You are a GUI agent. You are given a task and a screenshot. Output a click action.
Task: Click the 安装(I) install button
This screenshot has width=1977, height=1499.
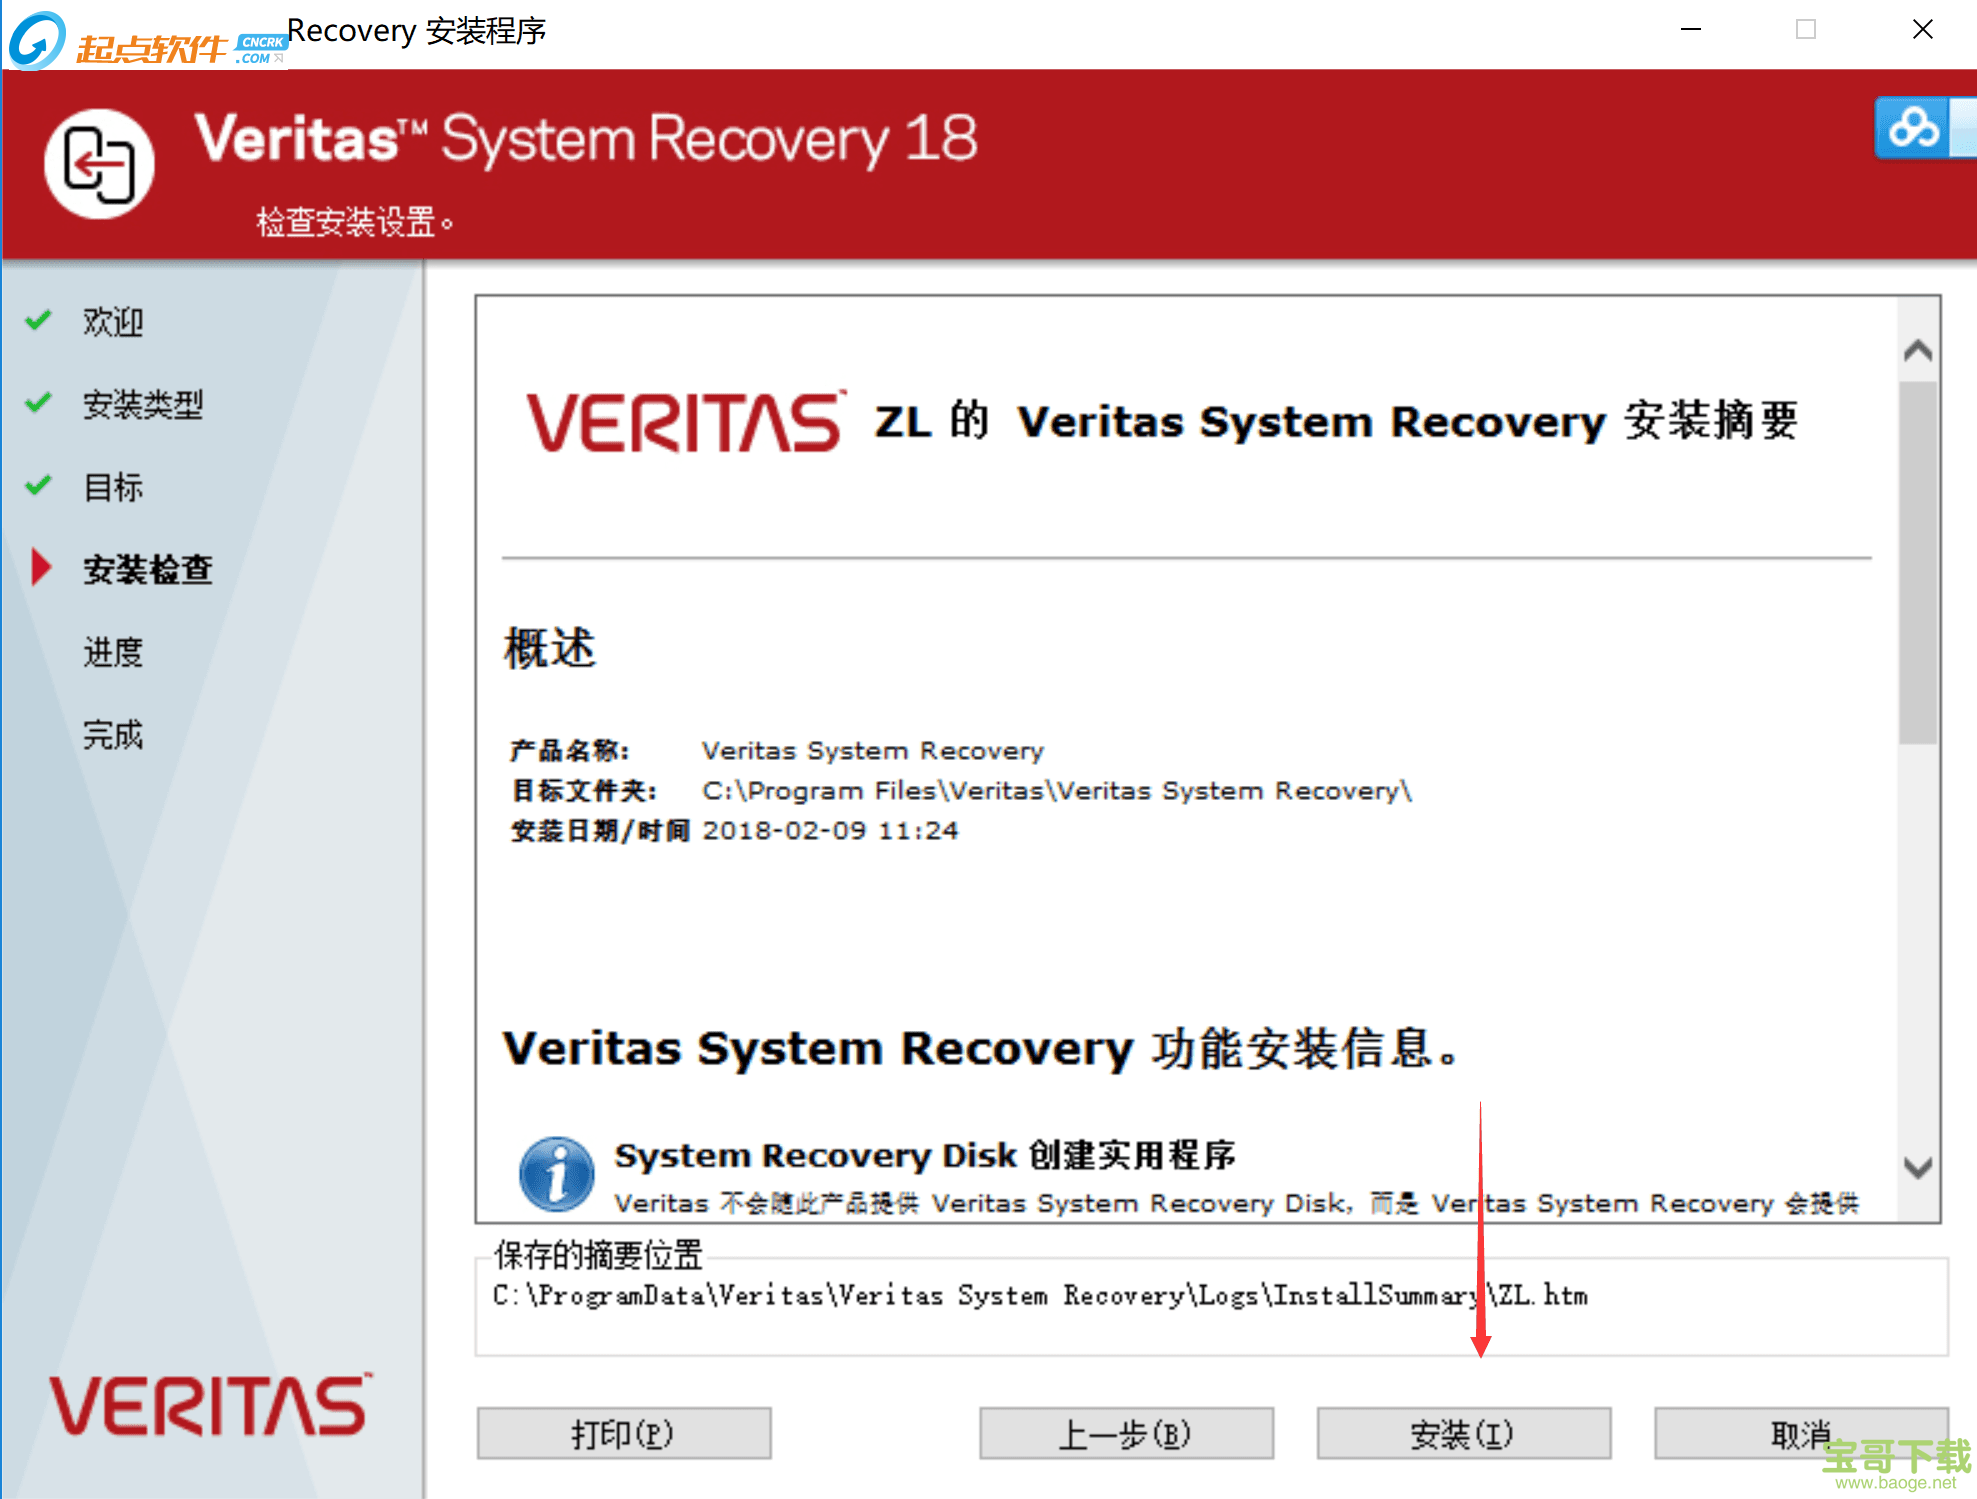(x=1463, y=1434)
